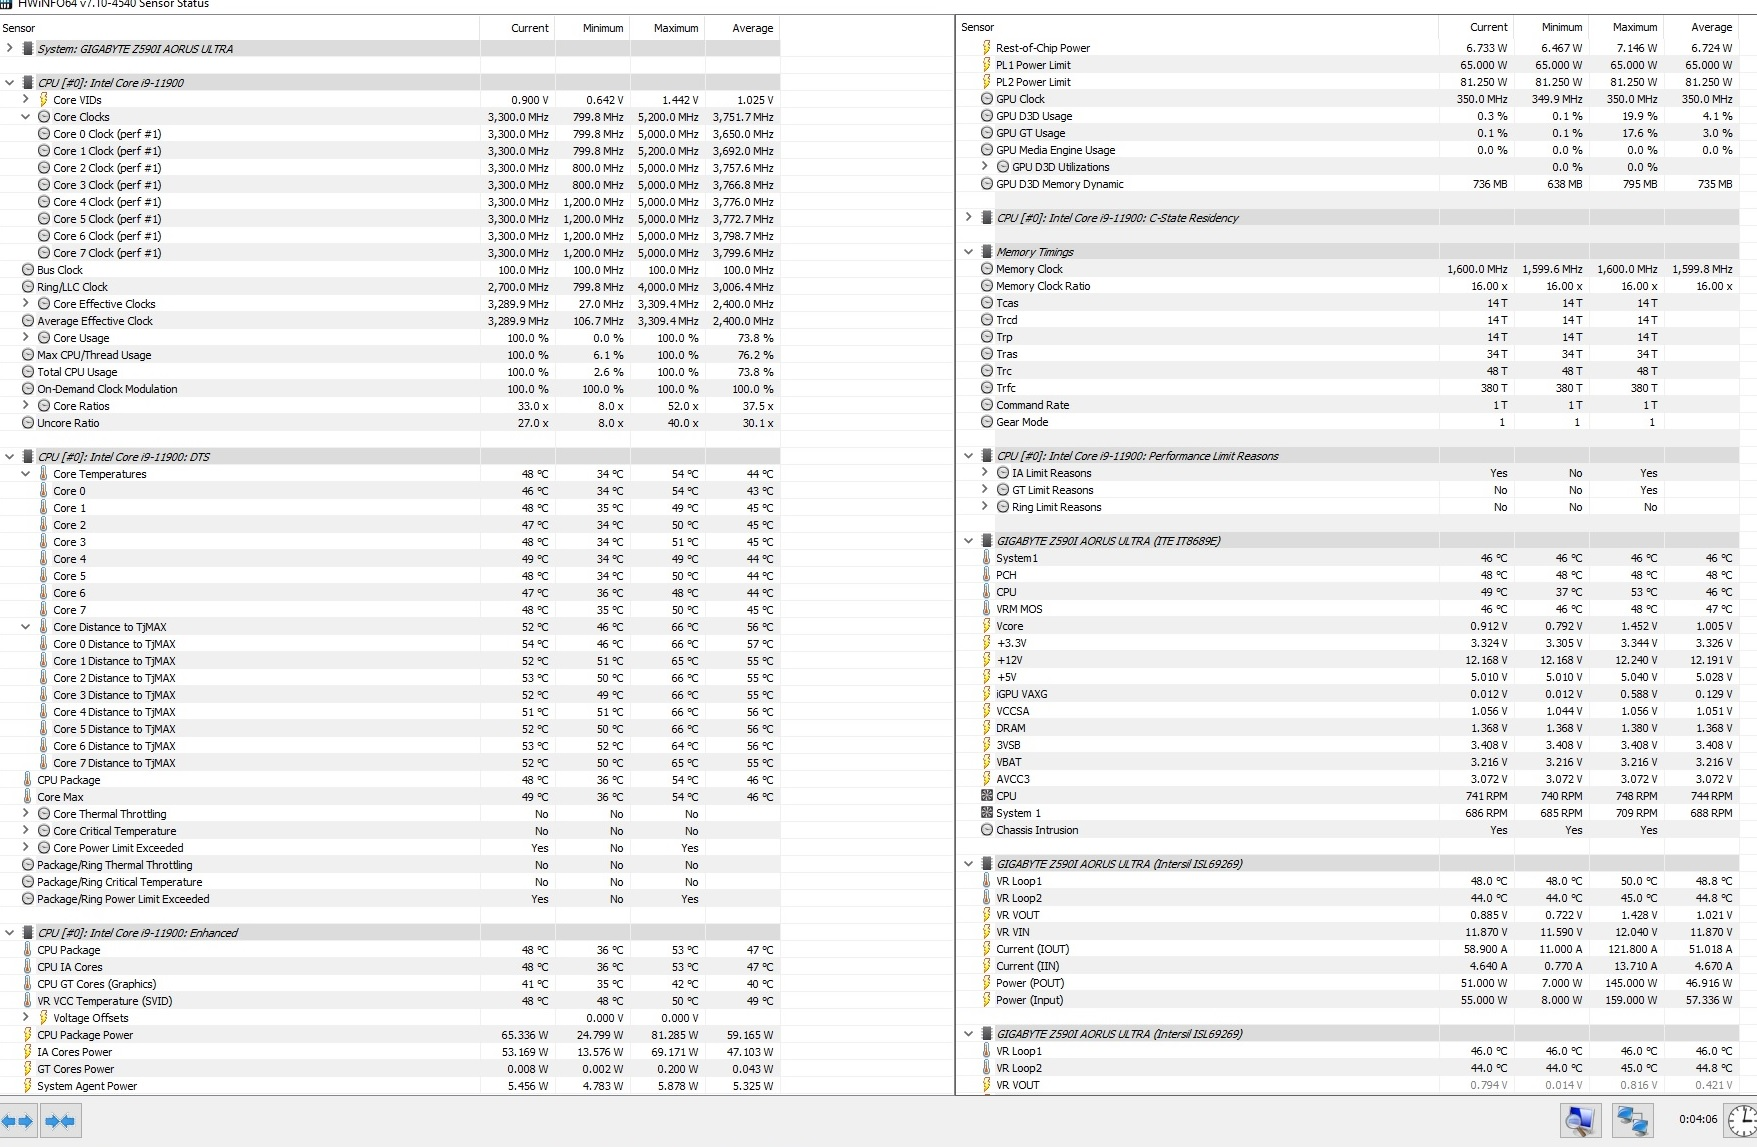Viewport: 1757px width, 1147px height.
Task: Click the Average column header in right panel
Action: pos(1711,27)
